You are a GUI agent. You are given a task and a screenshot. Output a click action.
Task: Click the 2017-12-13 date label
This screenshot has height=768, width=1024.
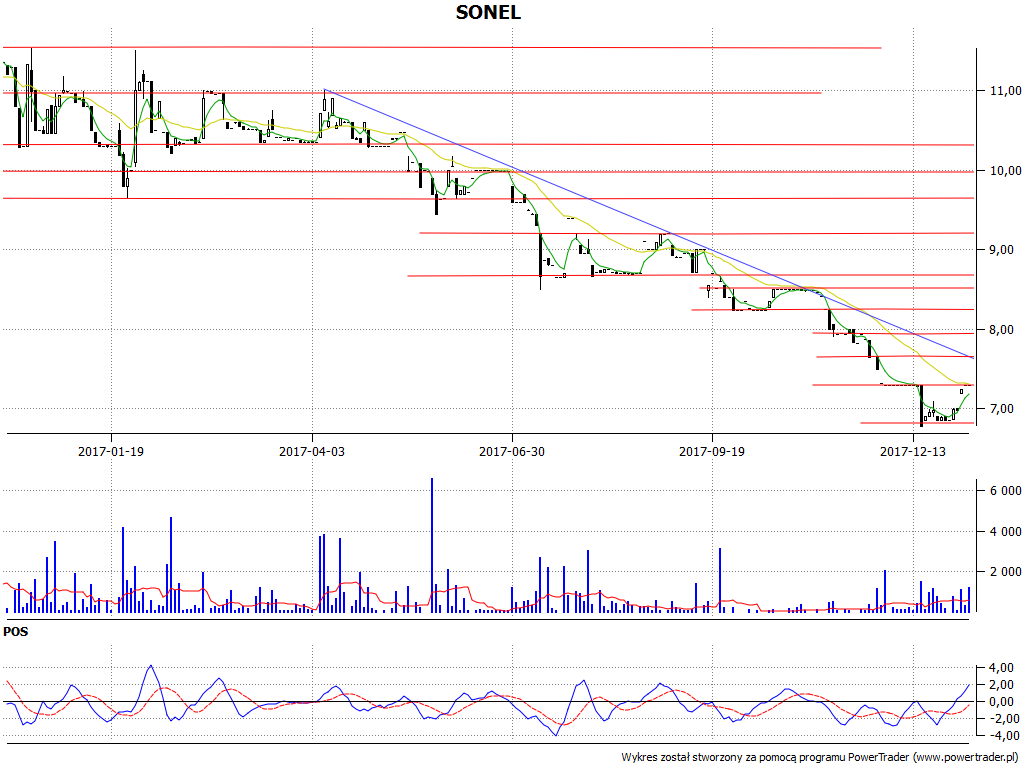click(x=912, y=451)
